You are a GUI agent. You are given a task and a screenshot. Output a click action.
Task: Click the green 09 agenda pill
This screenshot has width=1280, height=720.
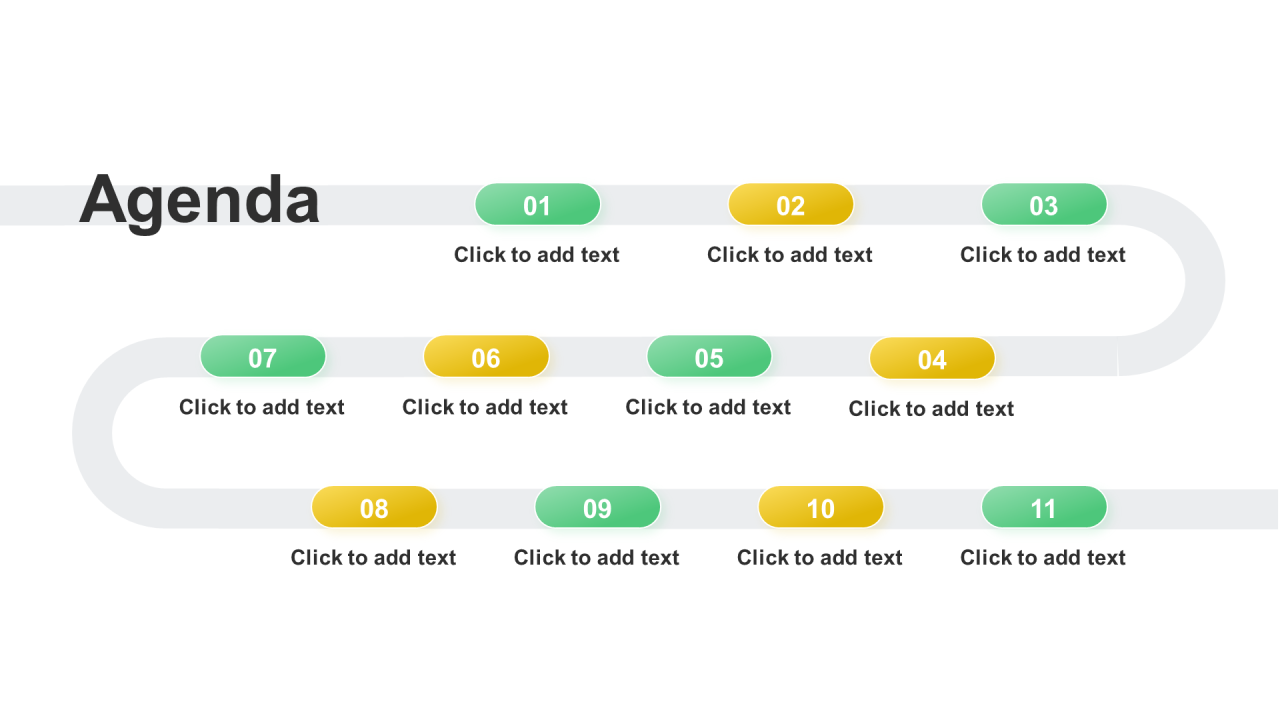click(597, 507)
